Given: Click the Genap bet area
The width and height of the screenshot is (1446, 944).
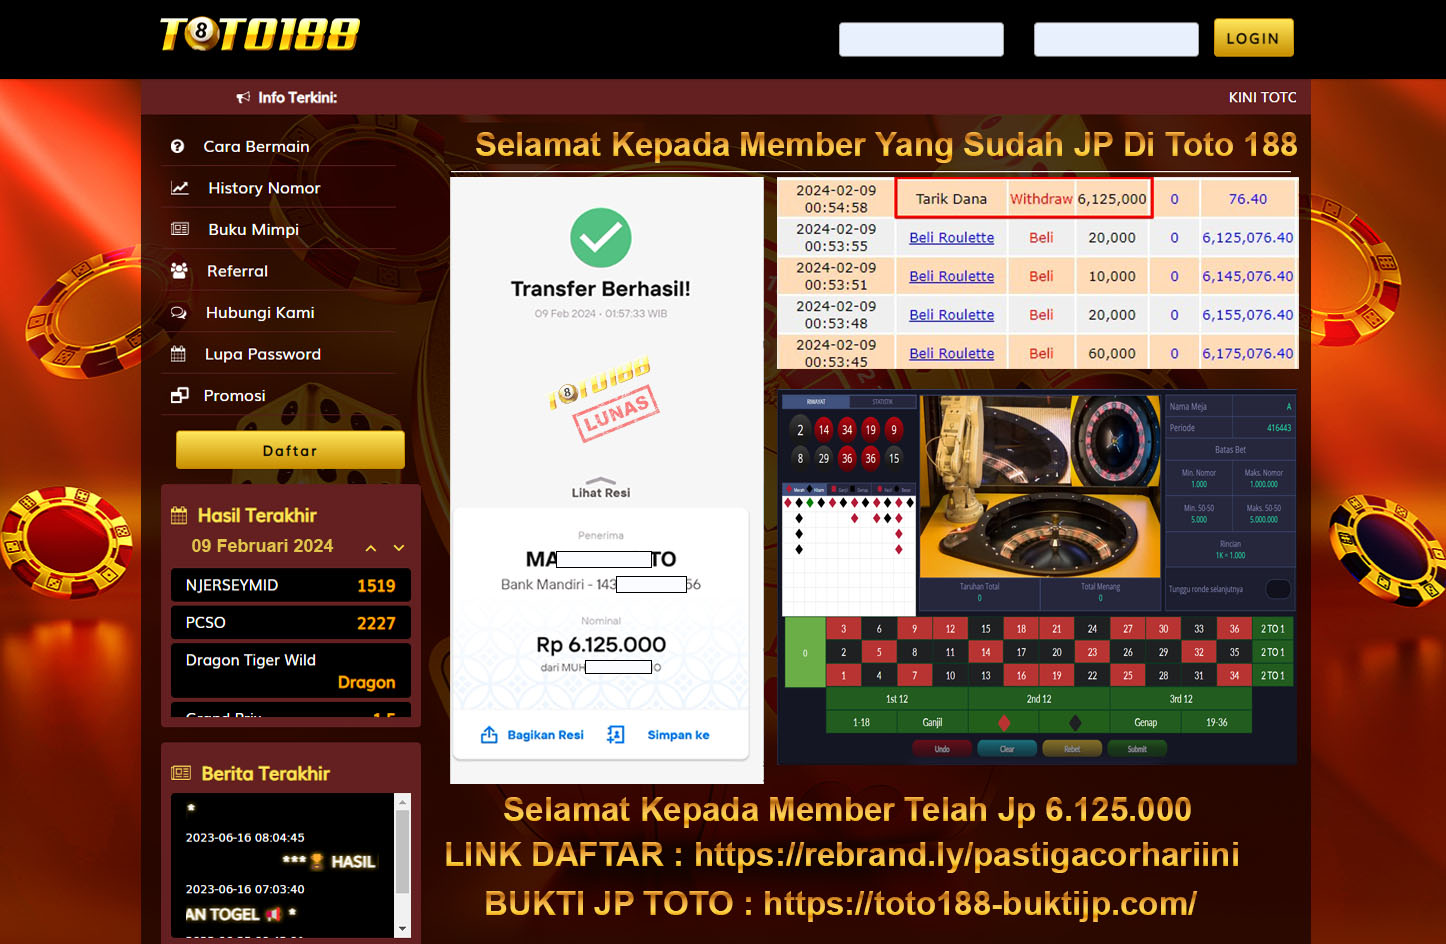Looking at the screenshot, I should pos(1146,722).
